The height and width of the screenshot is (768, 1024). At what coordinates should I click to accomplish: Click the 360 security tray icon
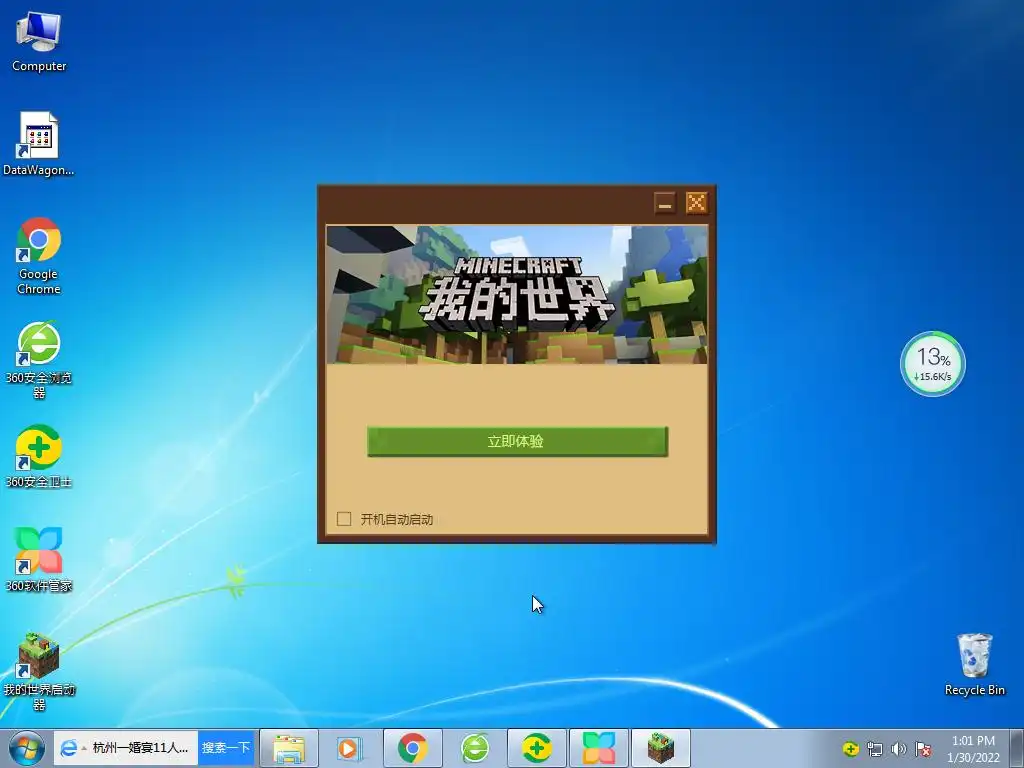coord(850,749)
